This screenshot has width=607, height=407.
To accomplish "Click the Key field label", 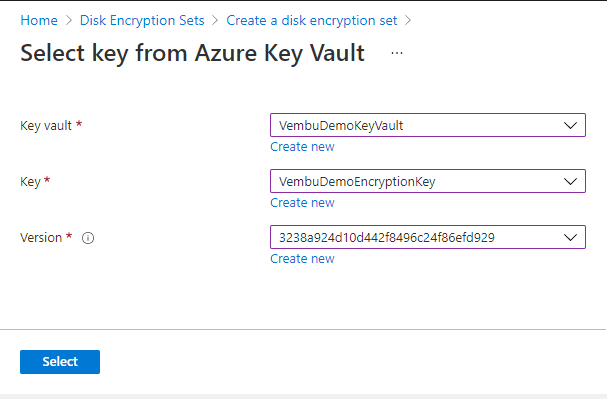I will (31, 182).
